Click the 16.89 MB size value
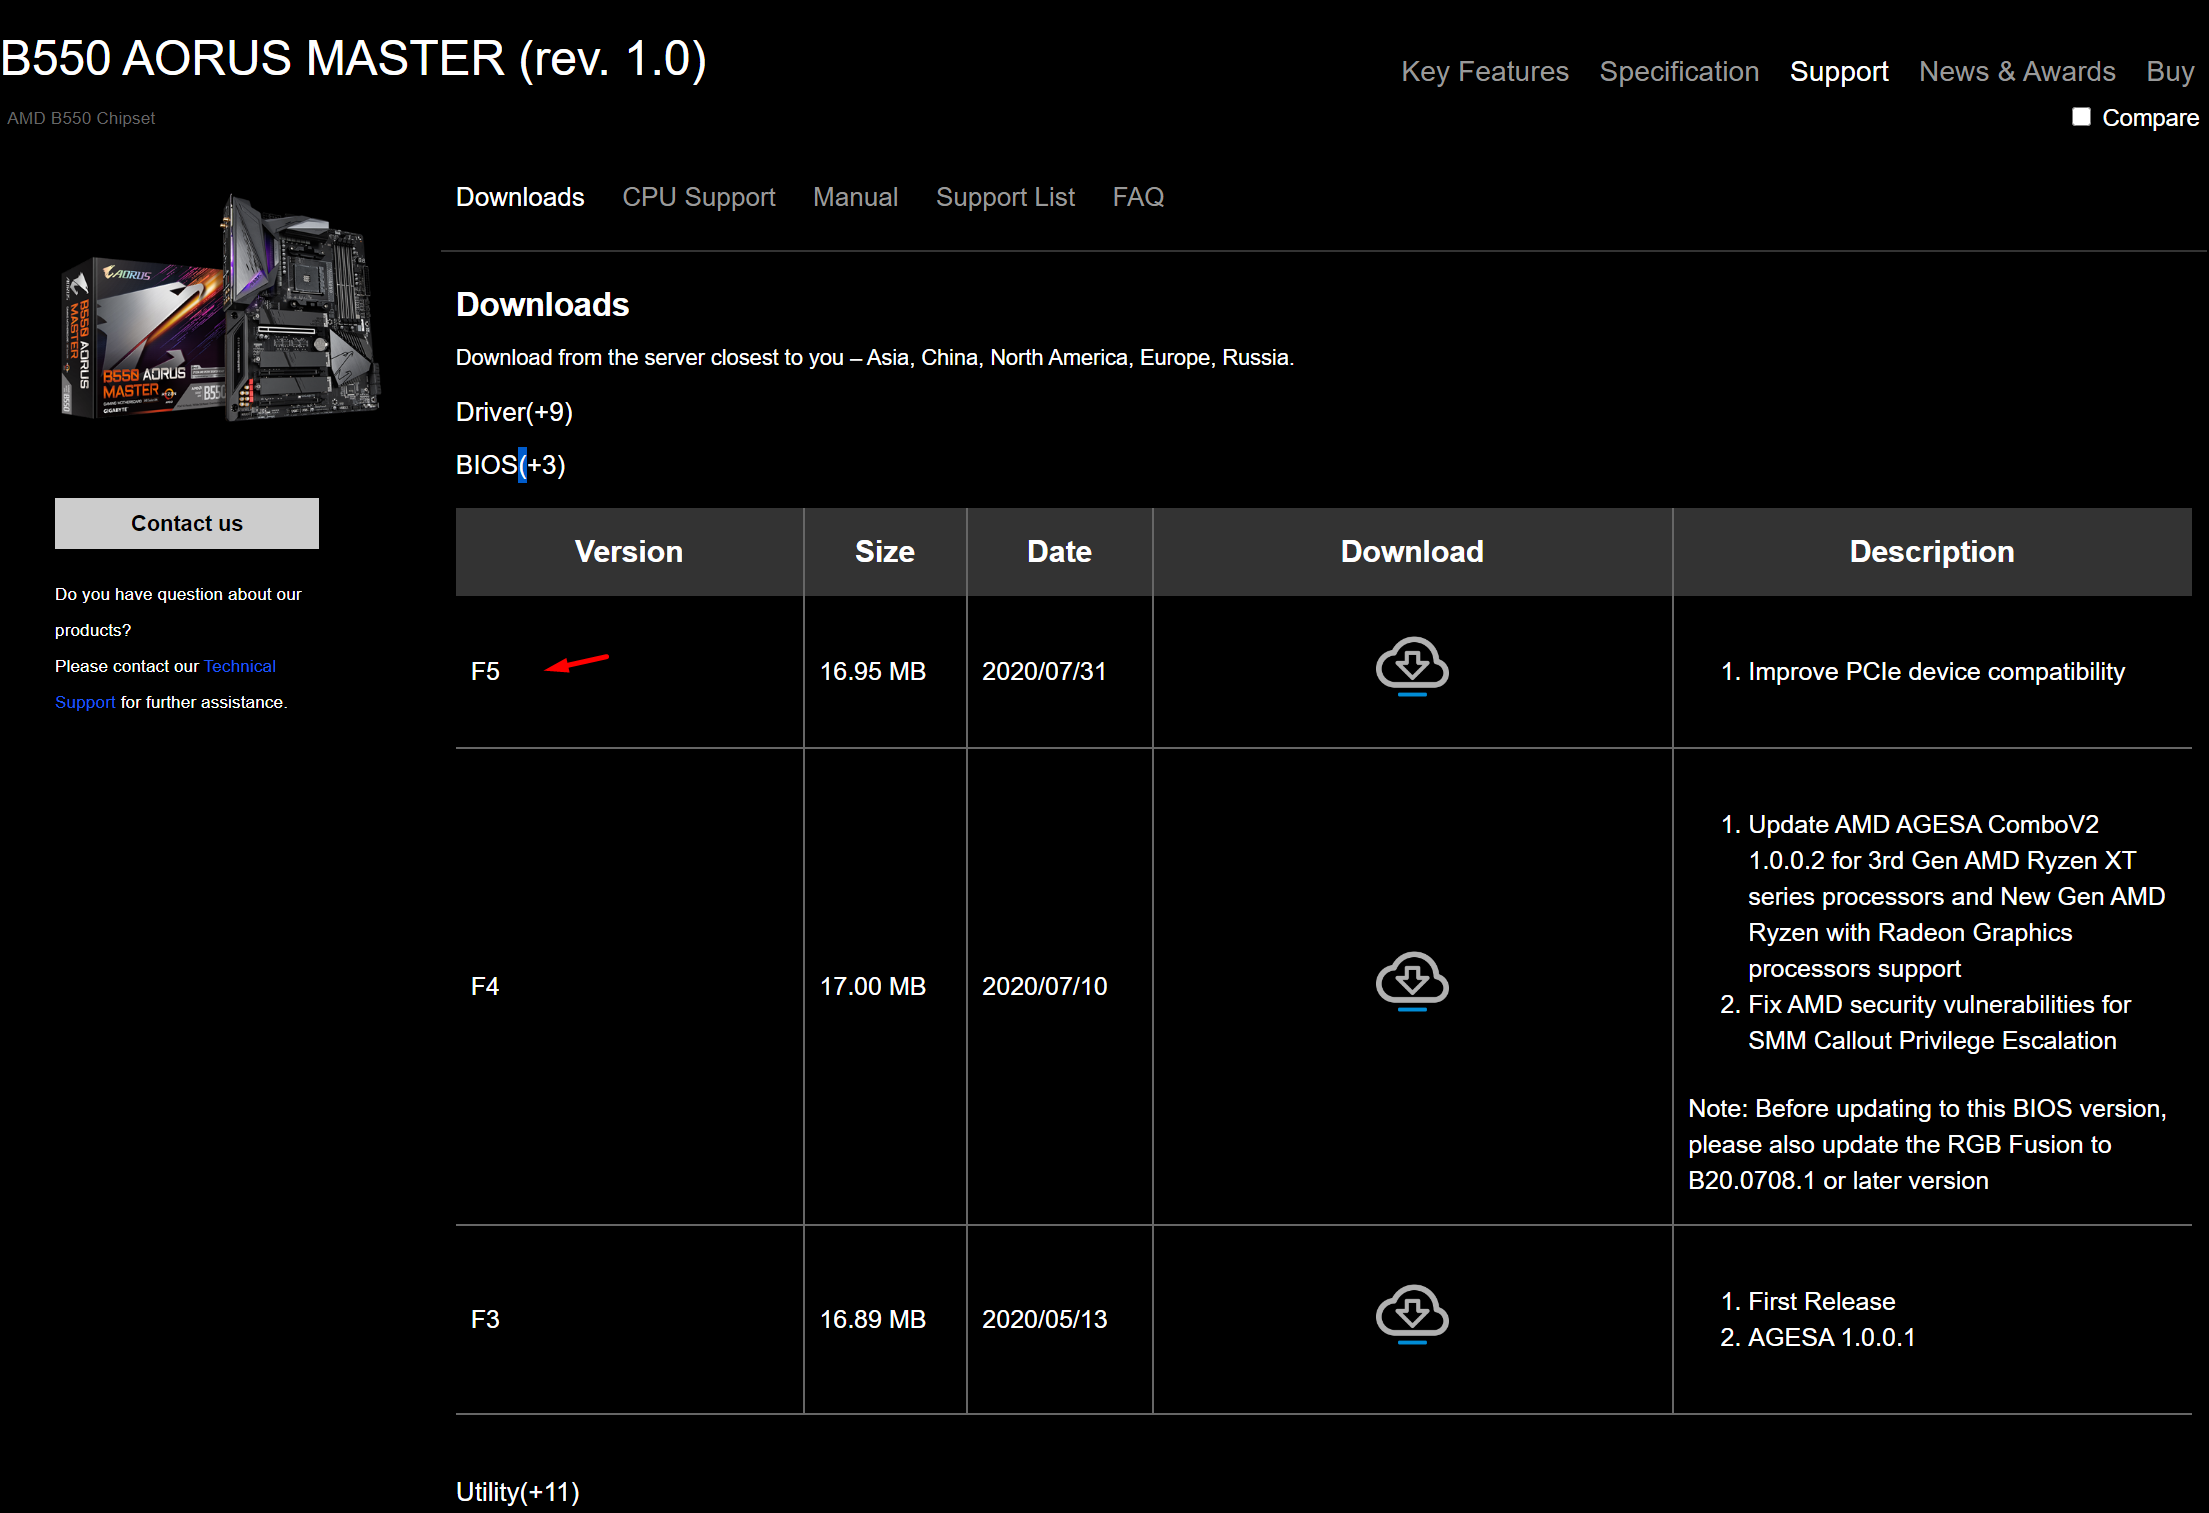 coord(873,1320)
